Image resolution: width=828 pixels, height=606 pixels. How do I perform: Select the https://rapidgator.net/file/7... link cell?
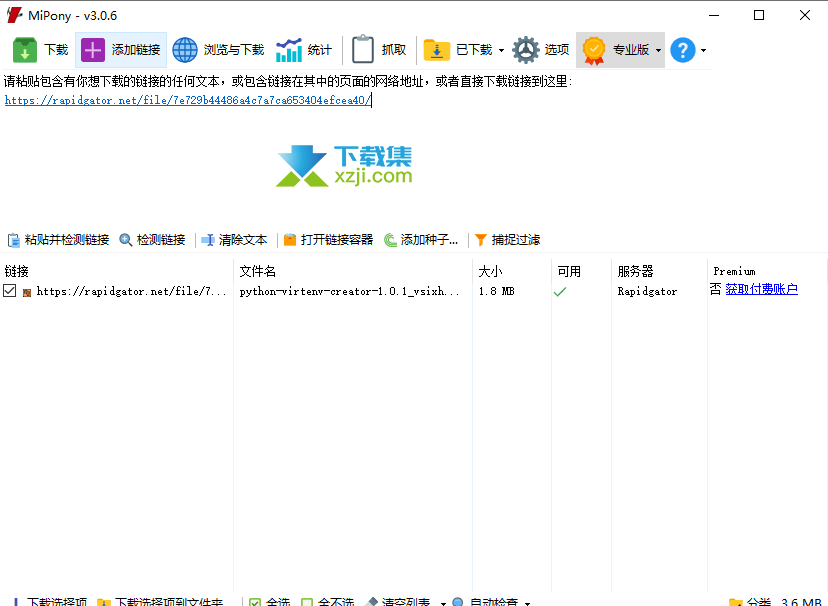click(131, 291)
